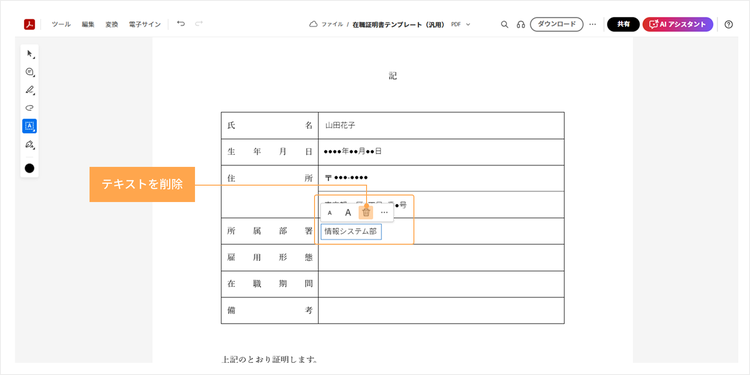The height and width of the screenshot is (375, 750).
Task: Click the undo arrow icon
Action: (x=181, y=23)
